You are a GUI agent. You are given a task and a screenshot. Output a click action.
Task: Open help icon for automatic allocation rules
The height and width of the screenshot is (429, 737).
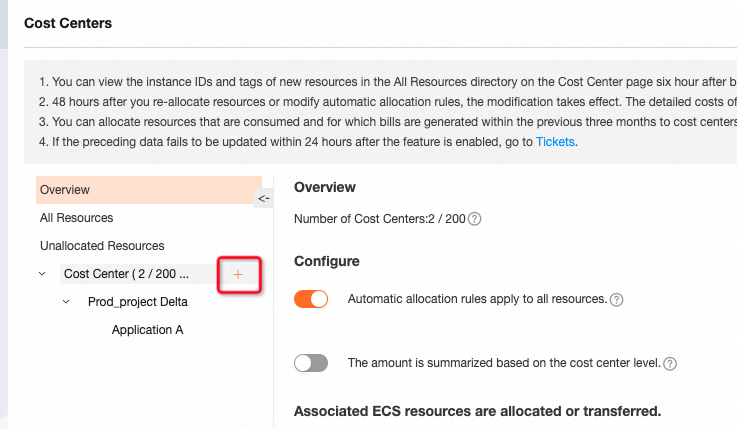(617, 300)
